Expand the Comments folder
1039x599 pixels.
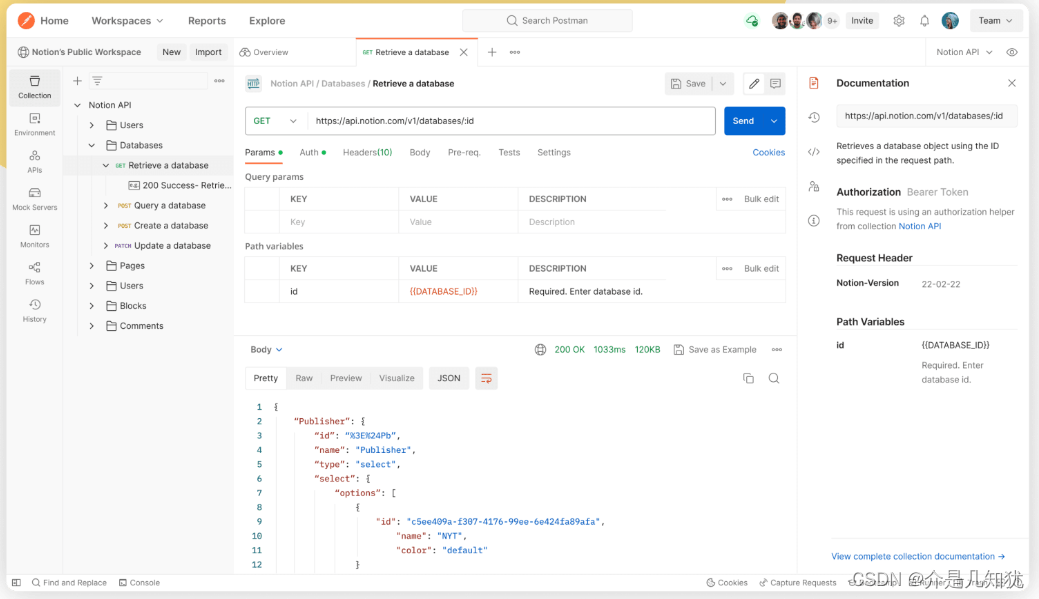click(x=92, y=326)
